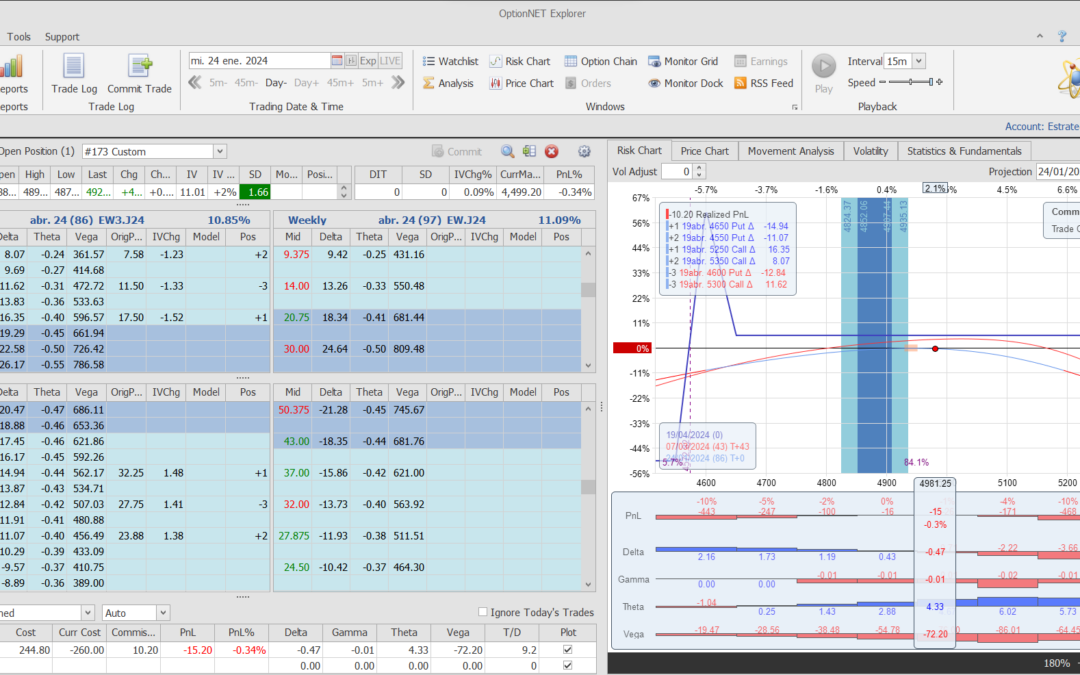The image size is (1080, 675).
Task: Uncheck Plot checkbox in first row
Action: 568,648
